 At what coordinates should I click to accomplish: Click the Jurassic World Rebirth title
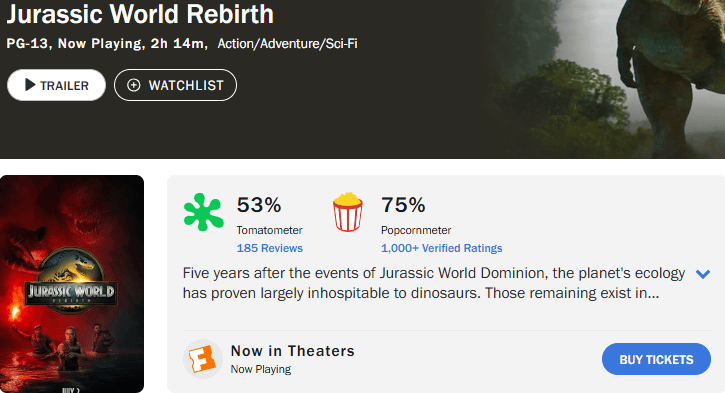tap(140, 14)
